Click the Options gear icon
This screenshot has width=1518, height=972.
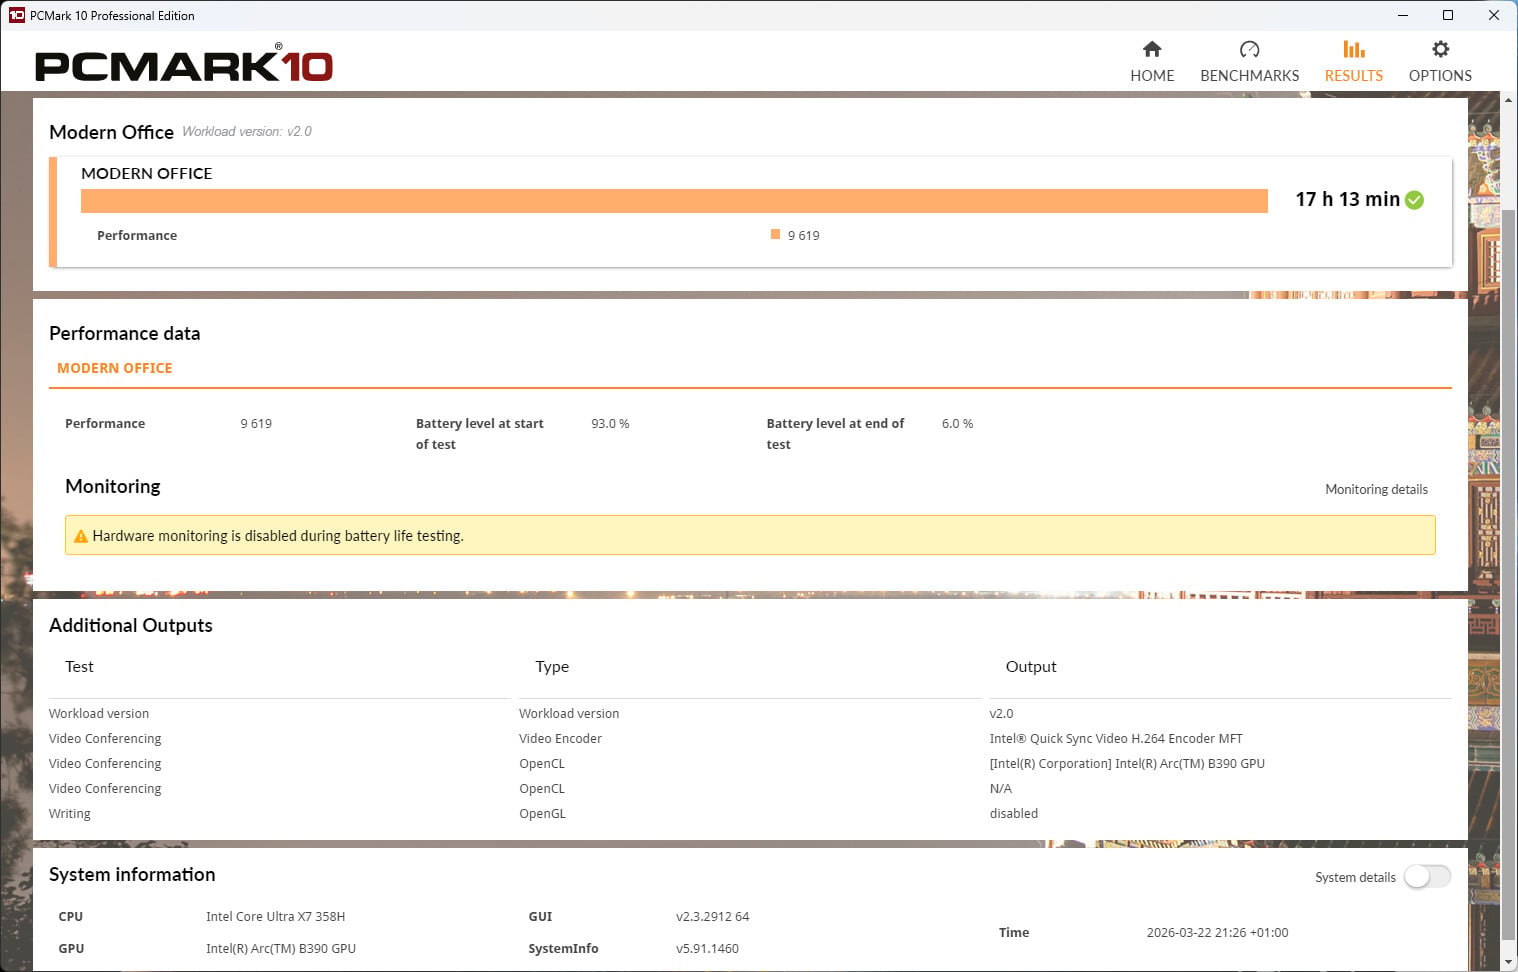coord(1440,49)
